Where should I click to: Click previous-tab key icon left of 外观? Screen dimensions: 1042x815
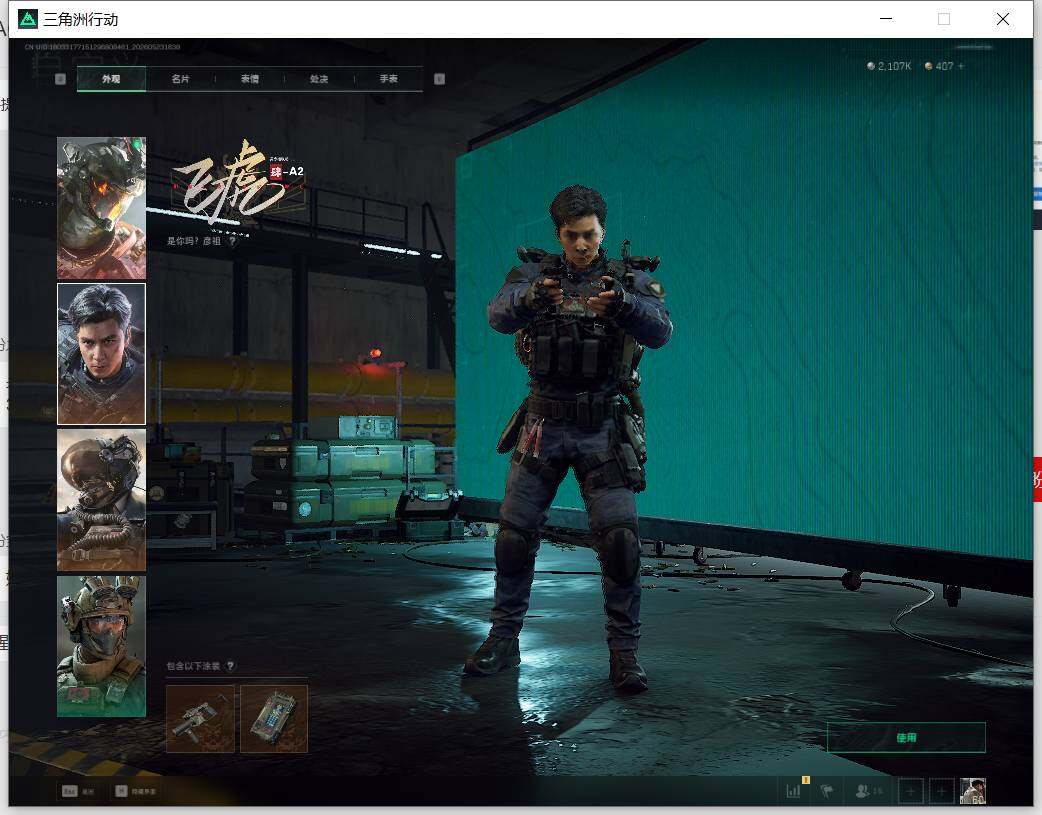[60, 79]
